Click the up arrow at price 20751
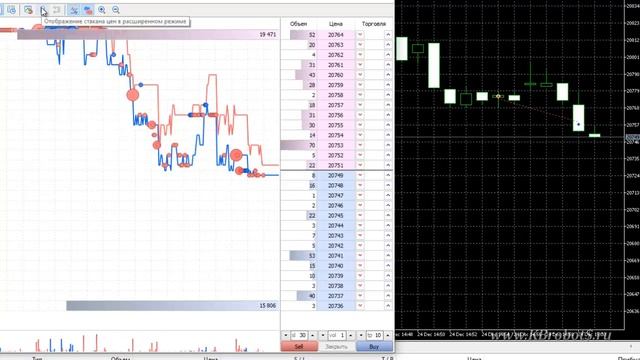 (x=388, y=165)
